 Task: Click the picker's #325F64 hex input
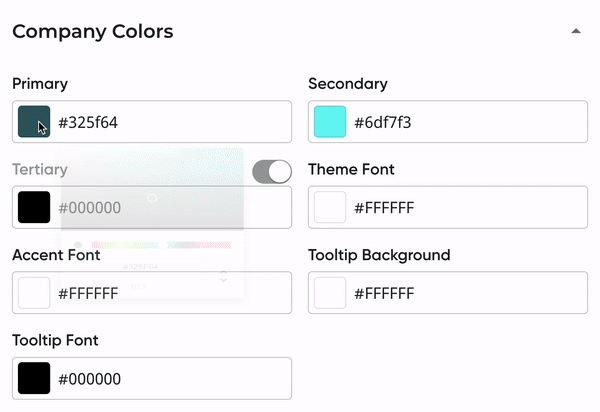(x=140, y=267)
